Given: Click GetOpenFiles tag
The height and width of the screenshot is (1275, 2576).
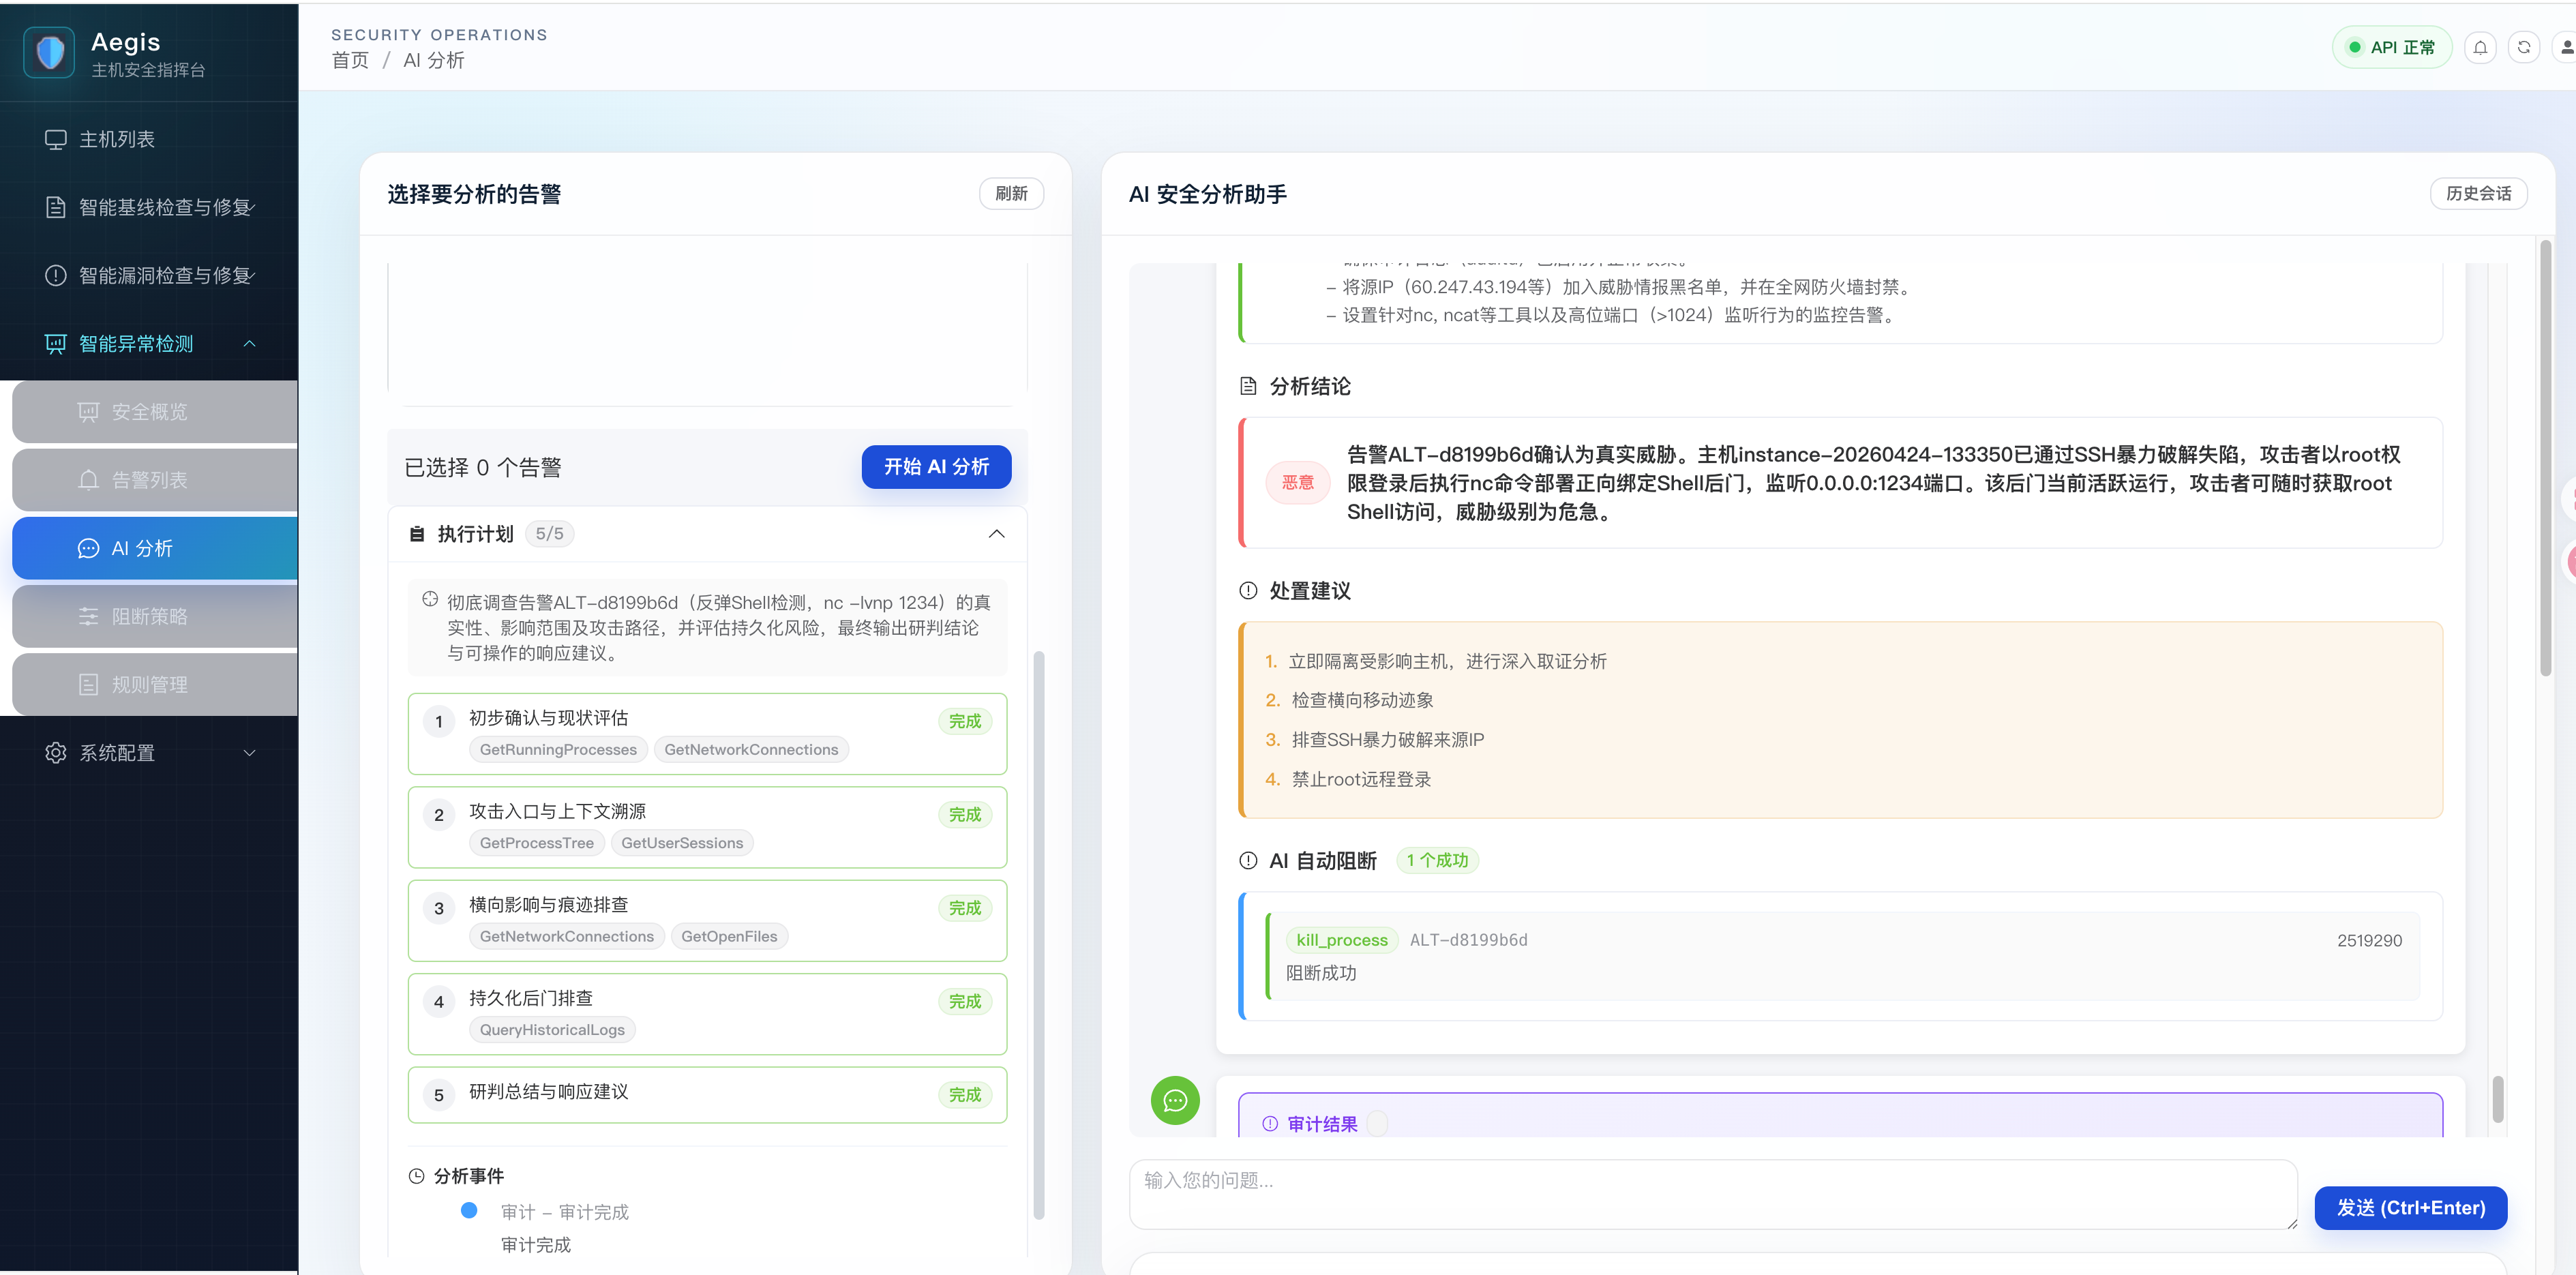Looking at the screenshot, I should 729,937.
